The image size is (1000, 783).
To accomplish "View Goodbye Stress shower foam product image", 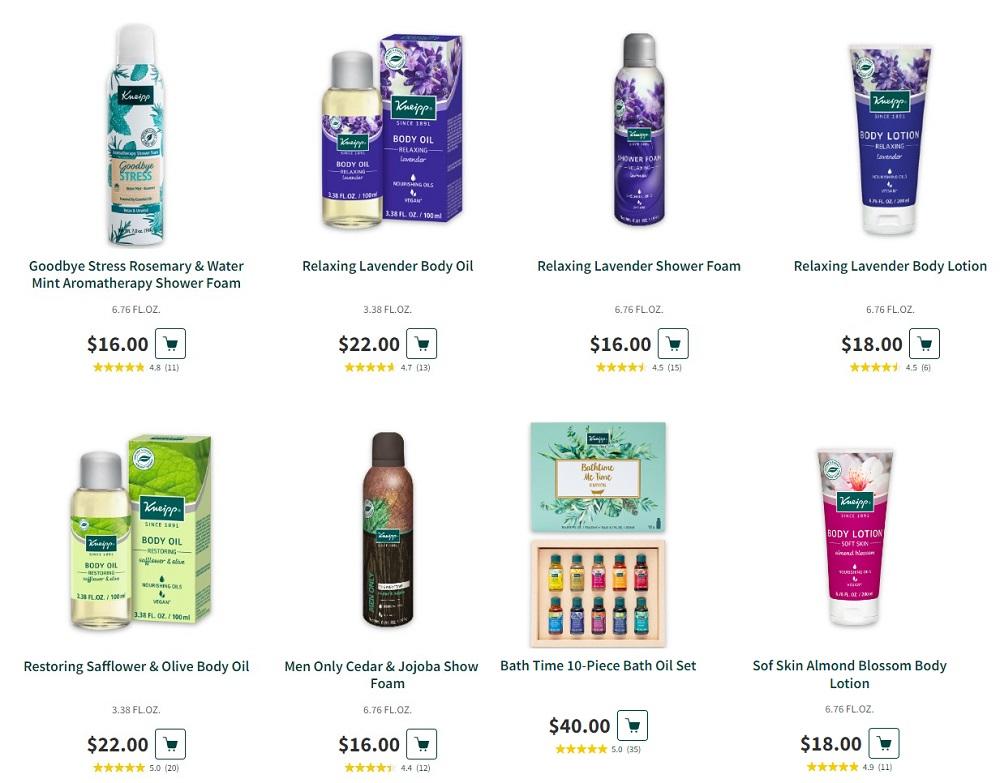I will coord(136,135).
